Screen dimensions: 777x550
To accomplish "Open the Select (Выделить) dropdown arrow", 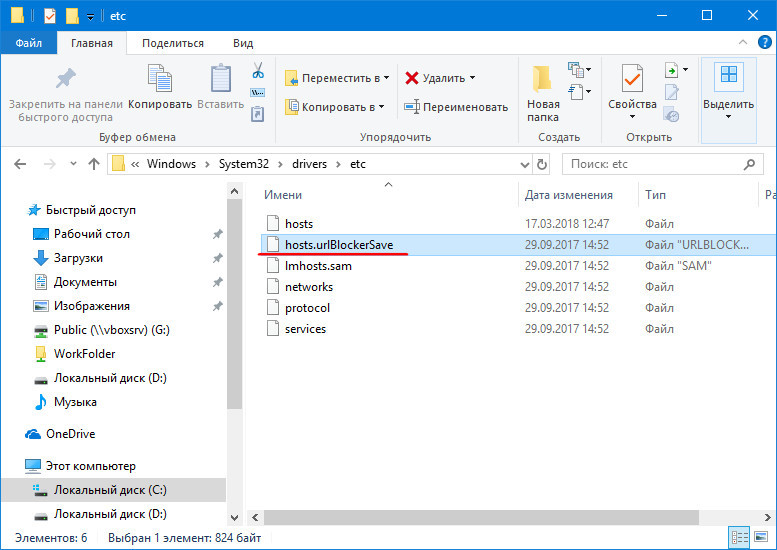I will tap(728, 117).
